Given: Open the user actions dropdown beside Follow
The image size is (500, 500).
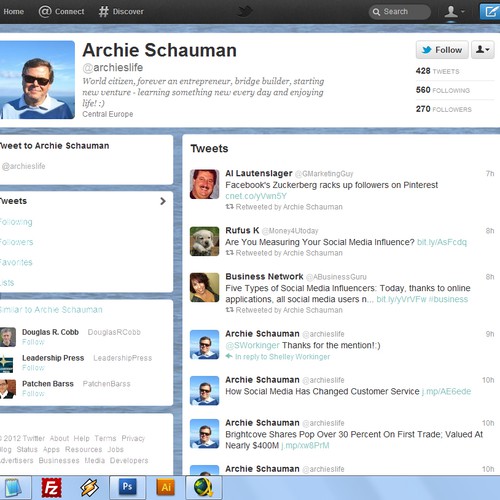Looking at the screenshot, I should pyautogui.click(x=483, y=50).
